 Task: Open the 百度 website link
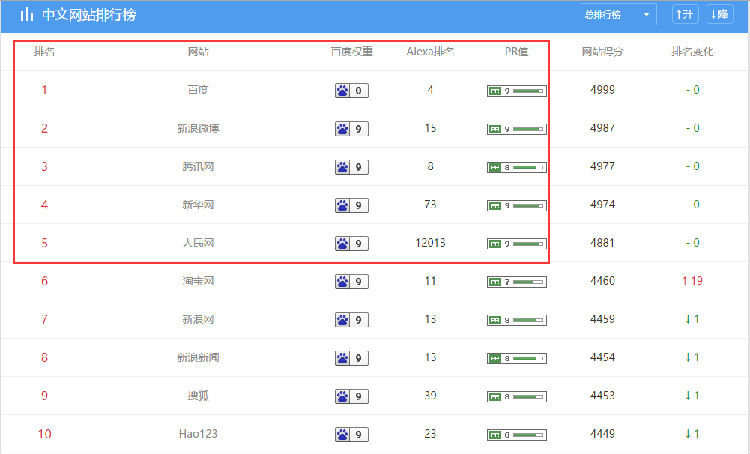198,90
